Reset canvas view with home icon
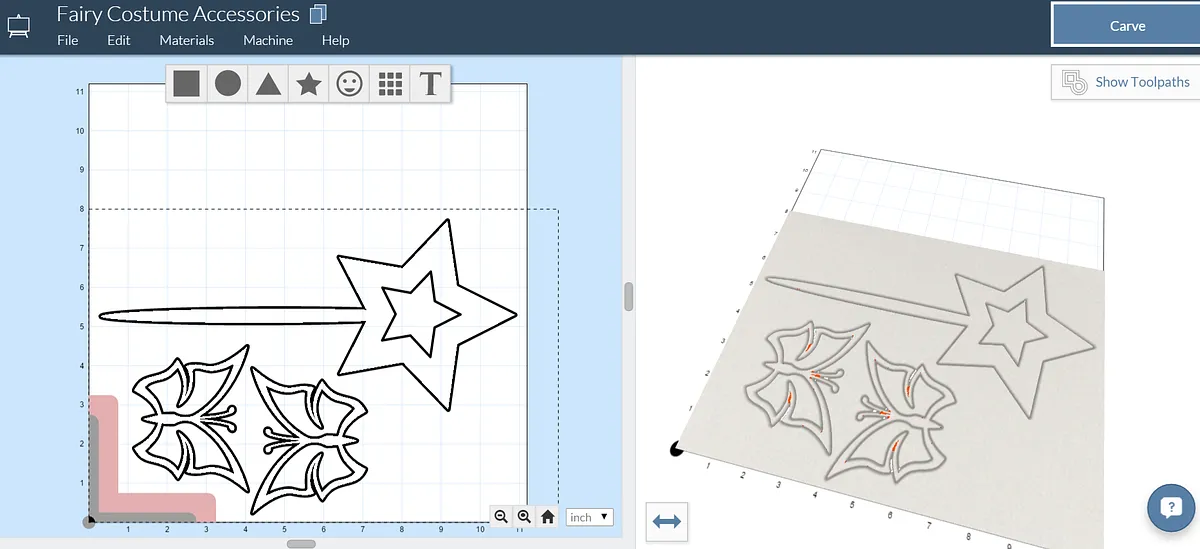 [x=547, y=517]
